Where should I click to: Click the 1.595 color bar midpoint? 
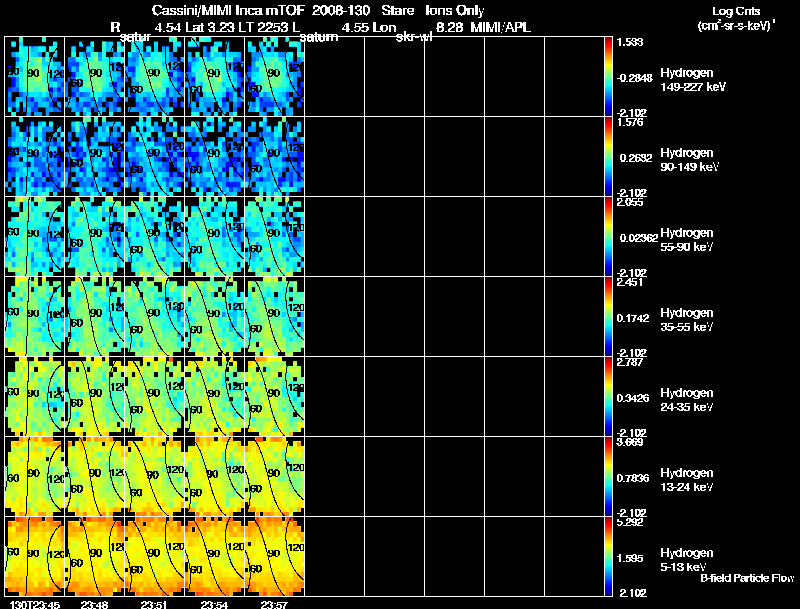pyautogui.click(x=630, y=559)
